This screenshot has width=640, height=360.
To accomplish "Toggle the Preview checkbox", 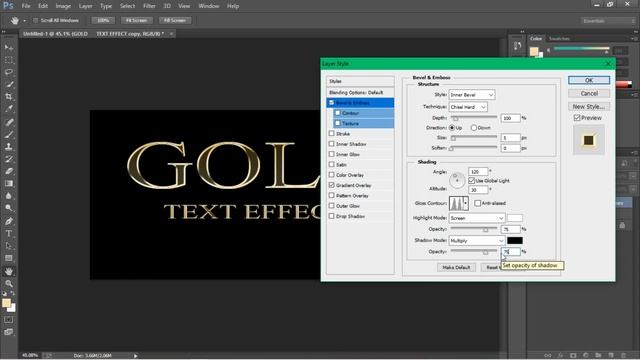I will click(577, 118).
